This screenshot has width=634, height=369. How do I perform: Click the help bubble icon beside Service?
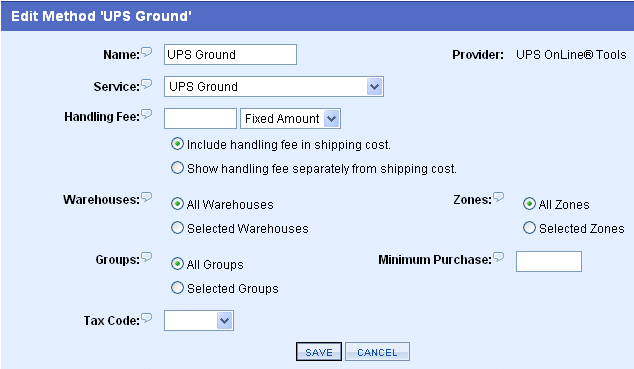[146, 84]
